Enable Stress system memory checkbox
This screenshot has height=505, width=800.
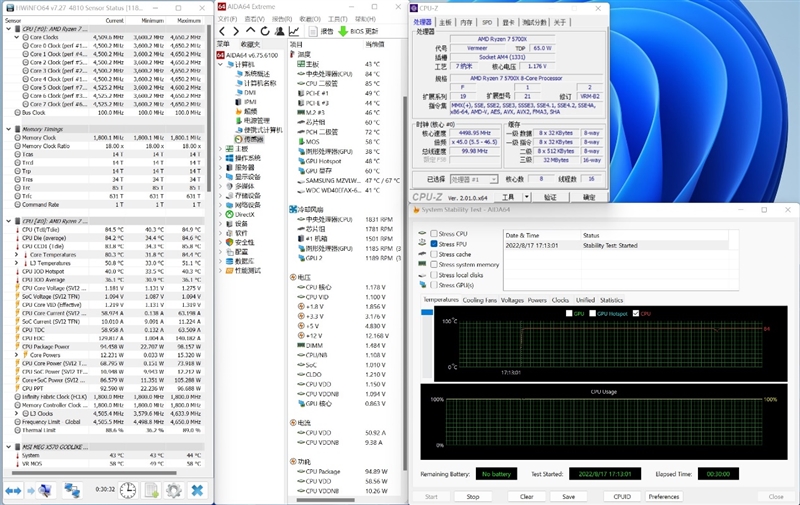pos(434,264)
